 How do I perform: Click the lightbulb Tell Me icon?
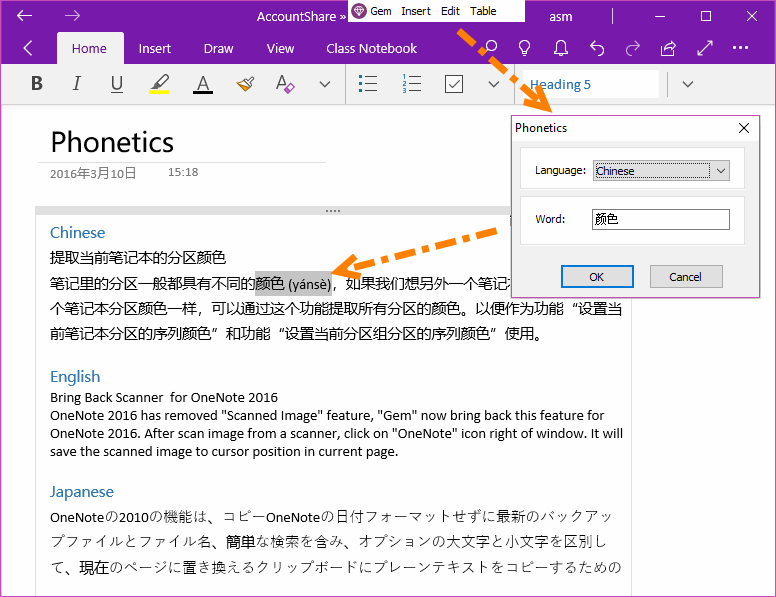(x=525, y=48)
